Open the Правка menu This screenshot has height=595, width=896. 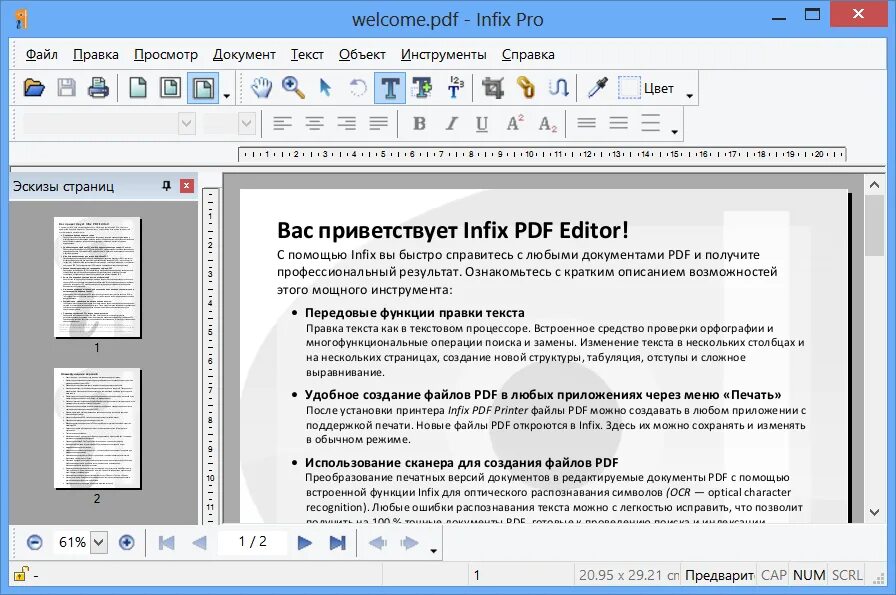[x=95, y=54]
